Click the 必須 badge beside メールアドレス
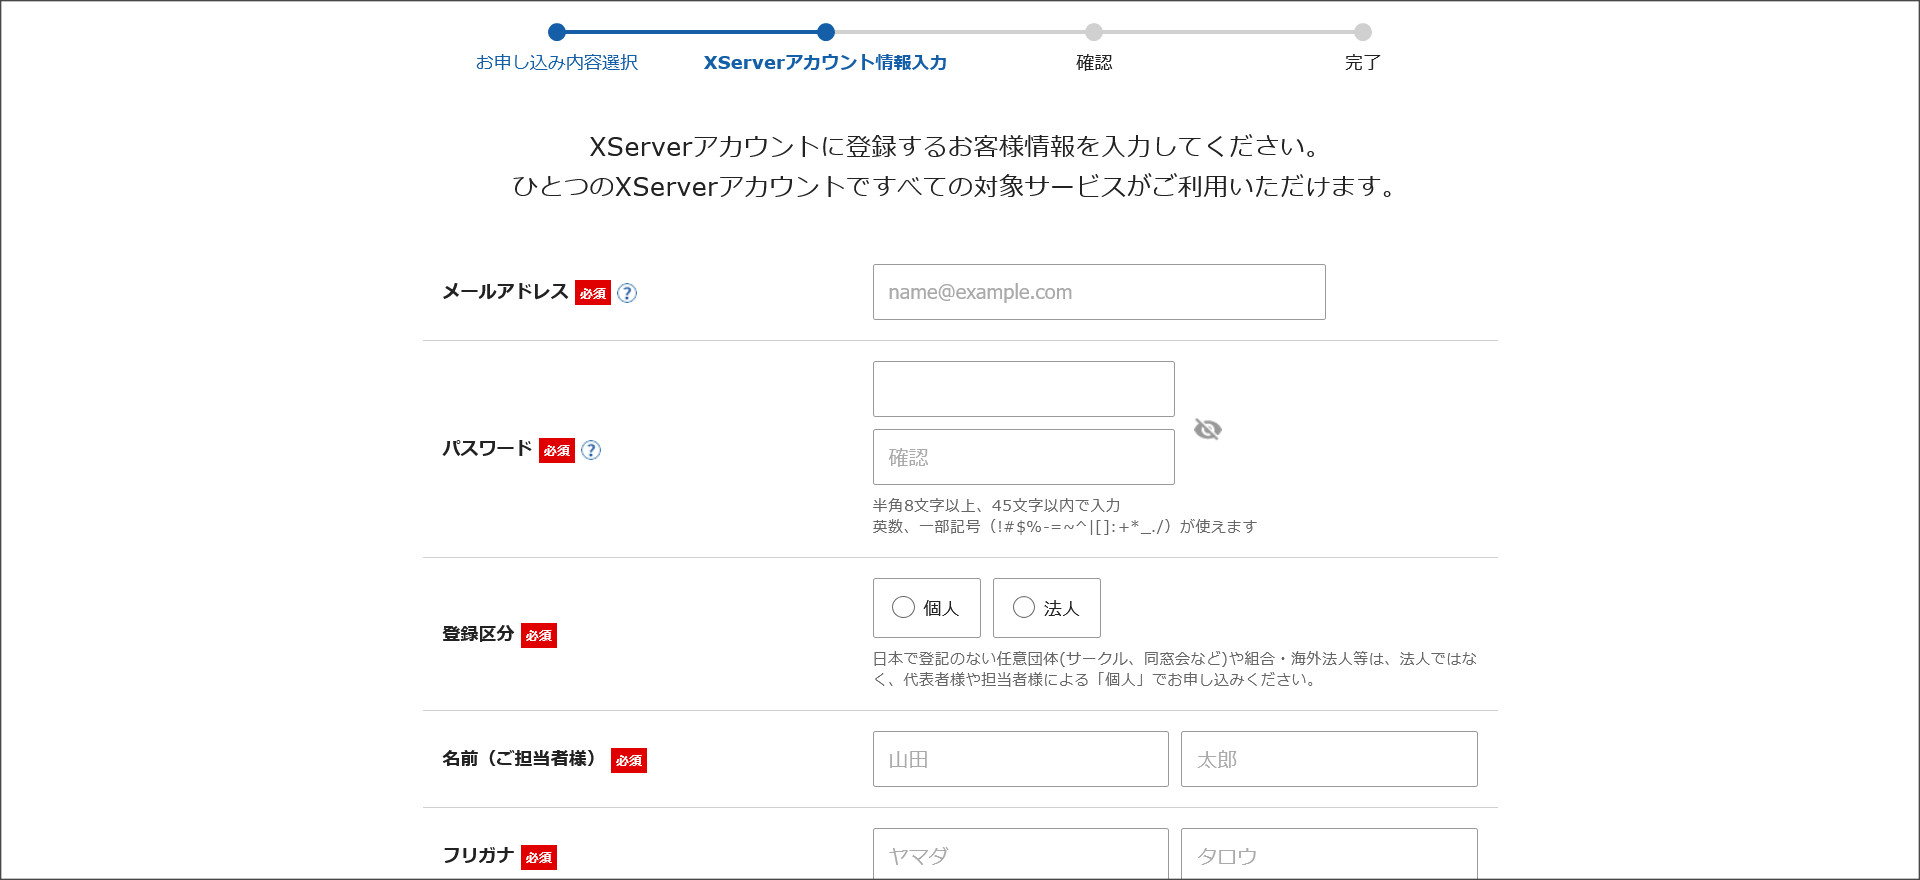1920x880 pixels. coord(593,293)
